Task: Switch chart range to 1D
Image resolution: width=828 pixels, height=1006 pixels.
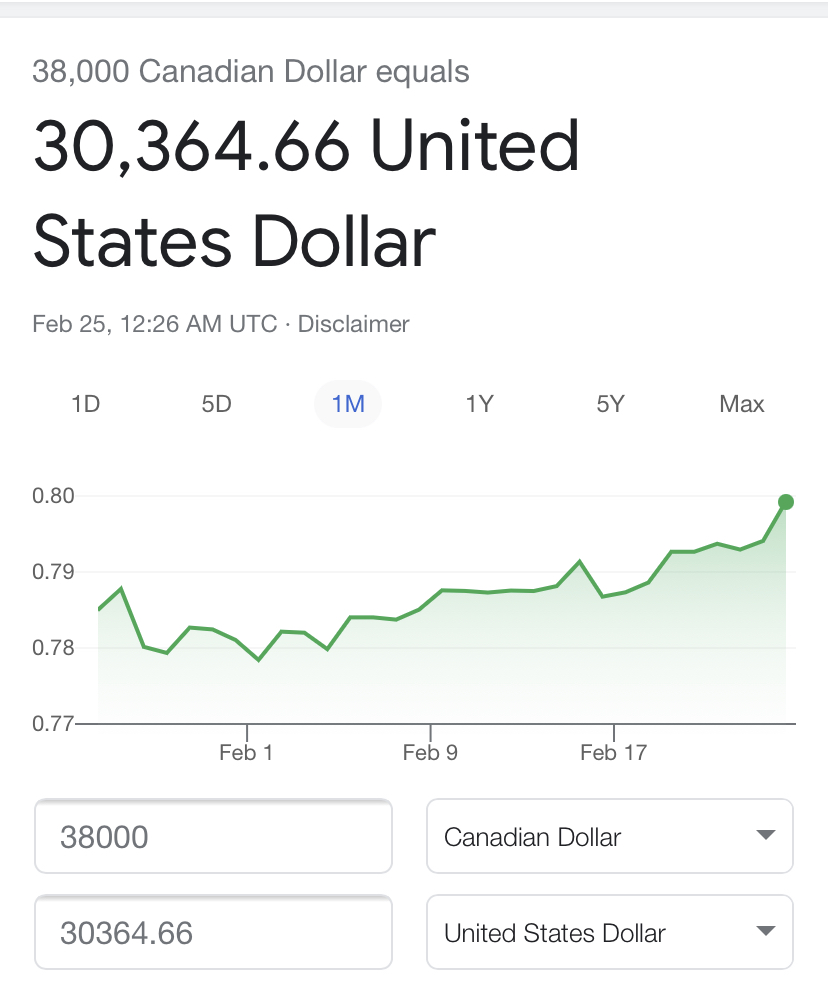Action: [x=85, y=404]
